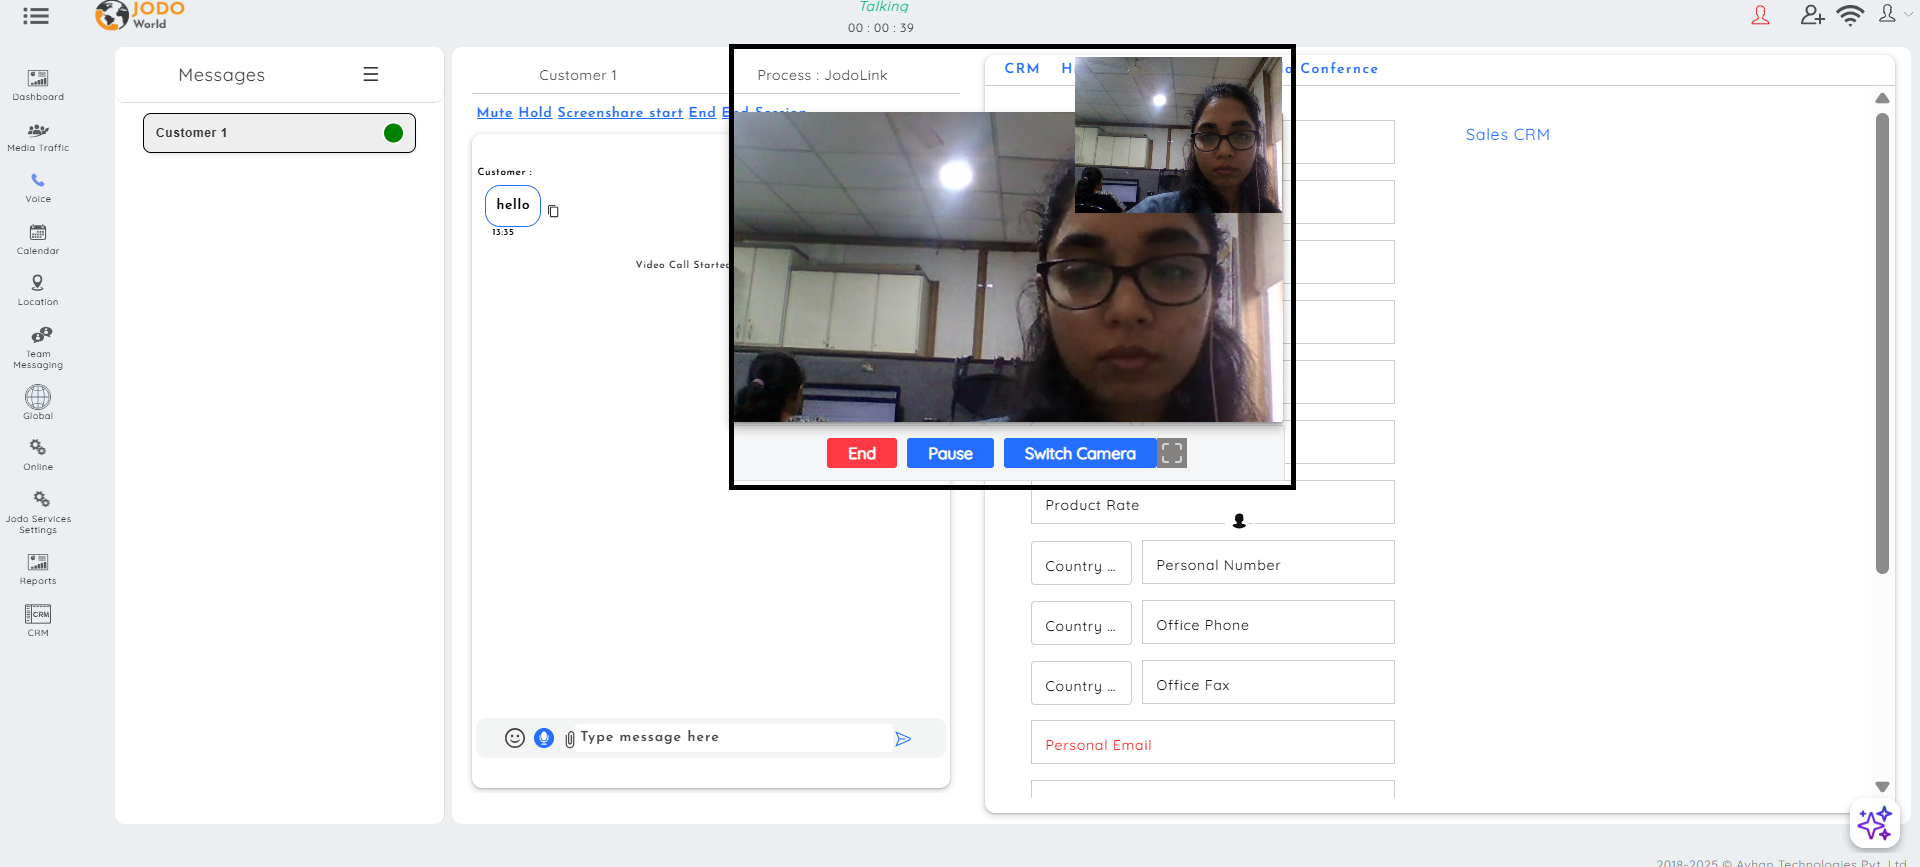Open the profile account dropdown

point(1894,14)
